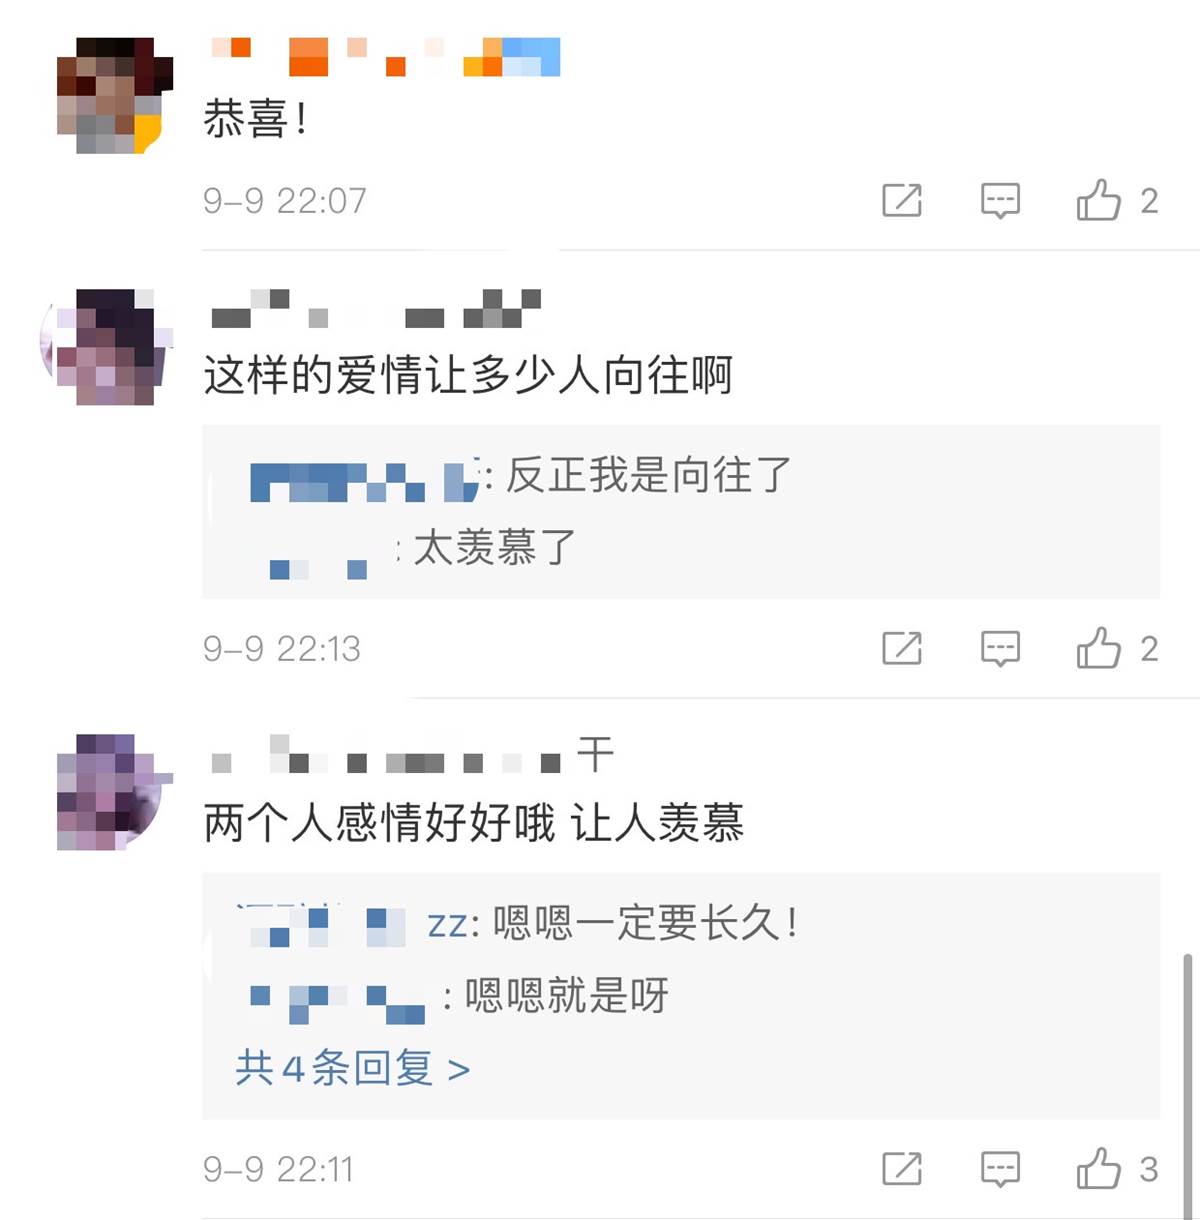
Task: Repost the 恭喜! comment
Action: pos(901,200)
